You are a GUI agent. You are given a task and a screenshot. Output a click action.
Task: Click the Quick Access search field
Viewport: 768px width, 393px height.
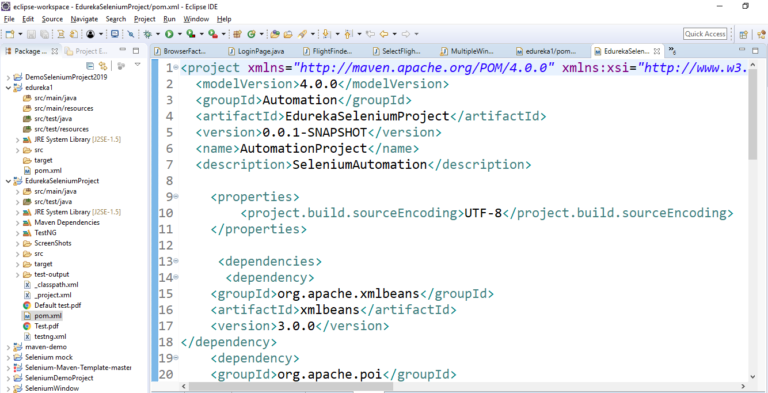coord(705,34)
